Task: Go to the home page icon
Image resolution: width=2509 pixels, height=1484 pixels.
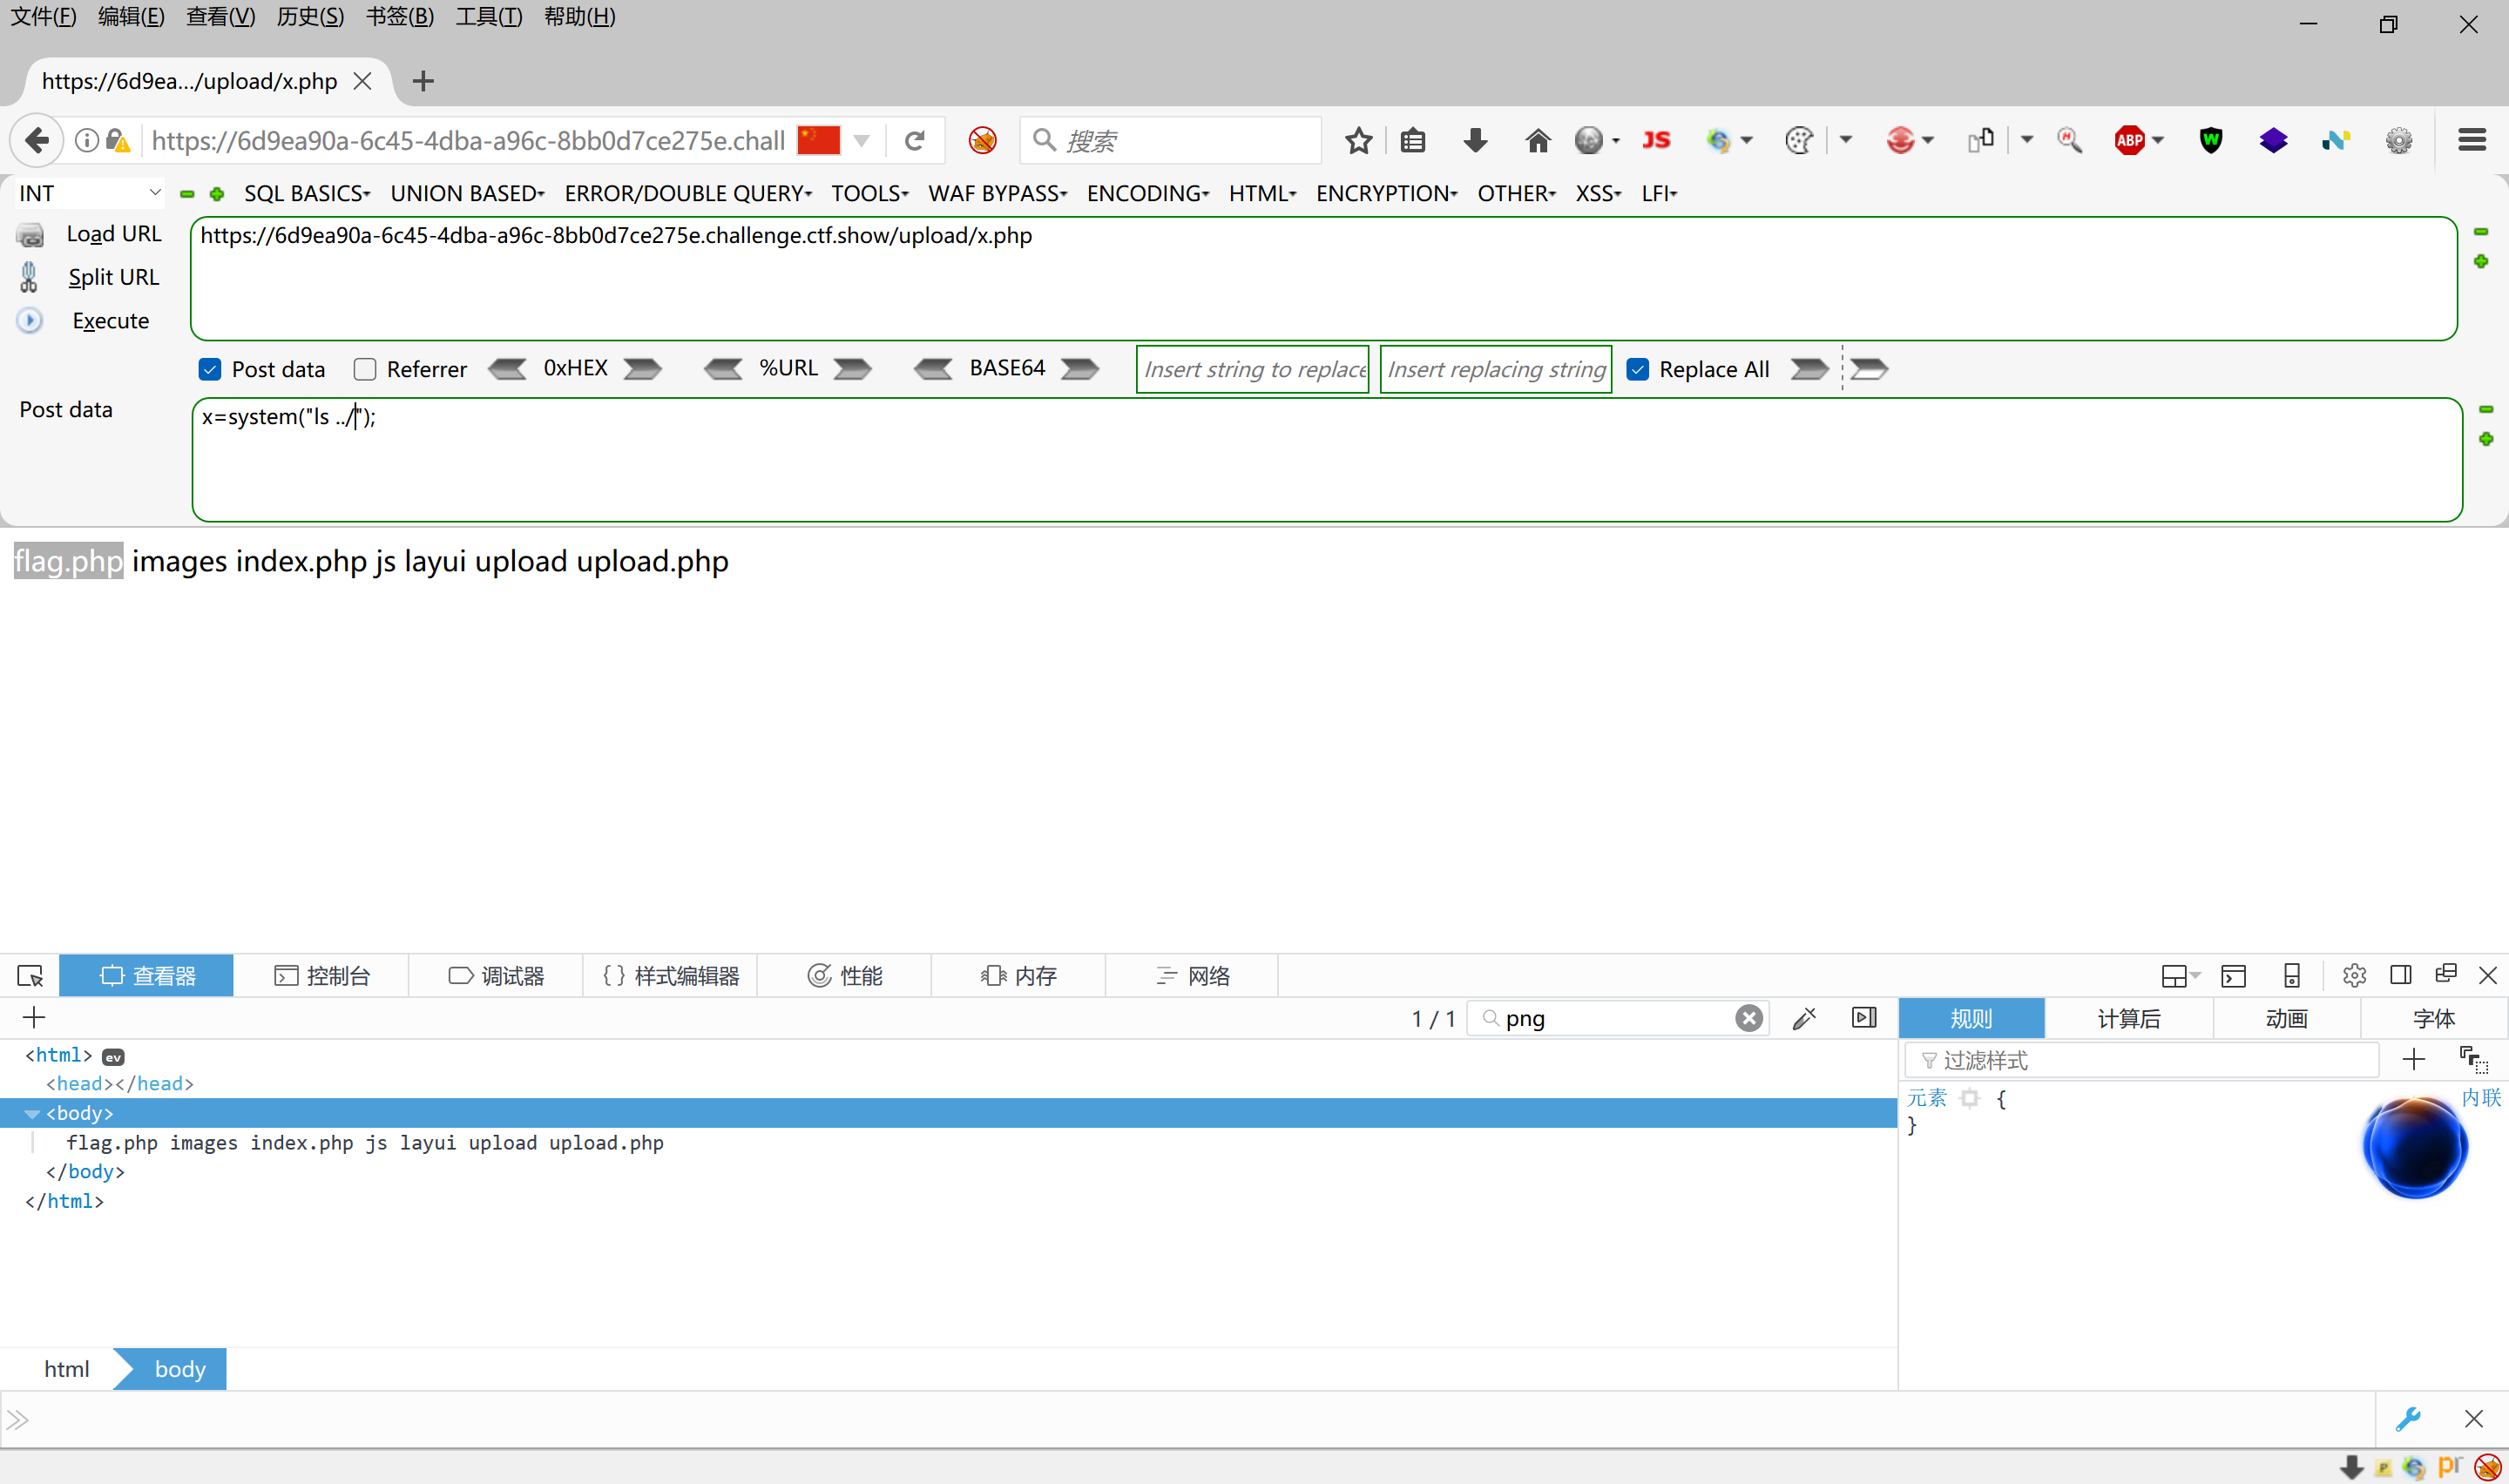Action: pyautogui.click(x=1537, y=141)
